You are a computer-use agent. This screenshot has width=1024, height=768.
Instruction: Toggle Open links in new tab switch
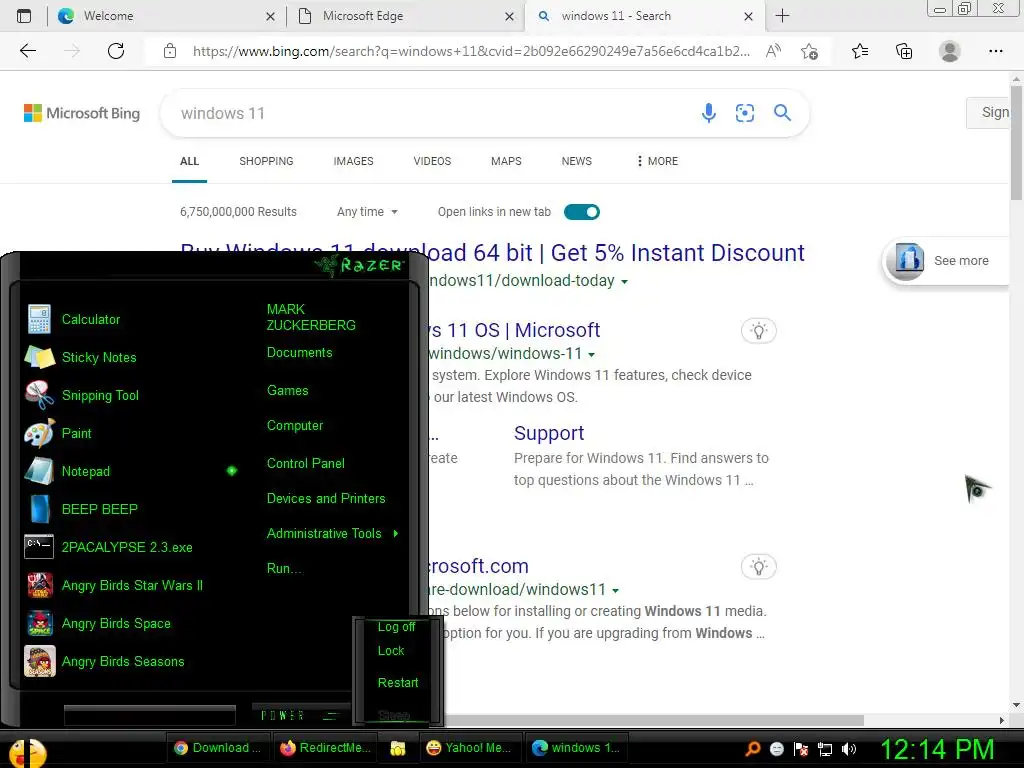click(x=581, y=212)
